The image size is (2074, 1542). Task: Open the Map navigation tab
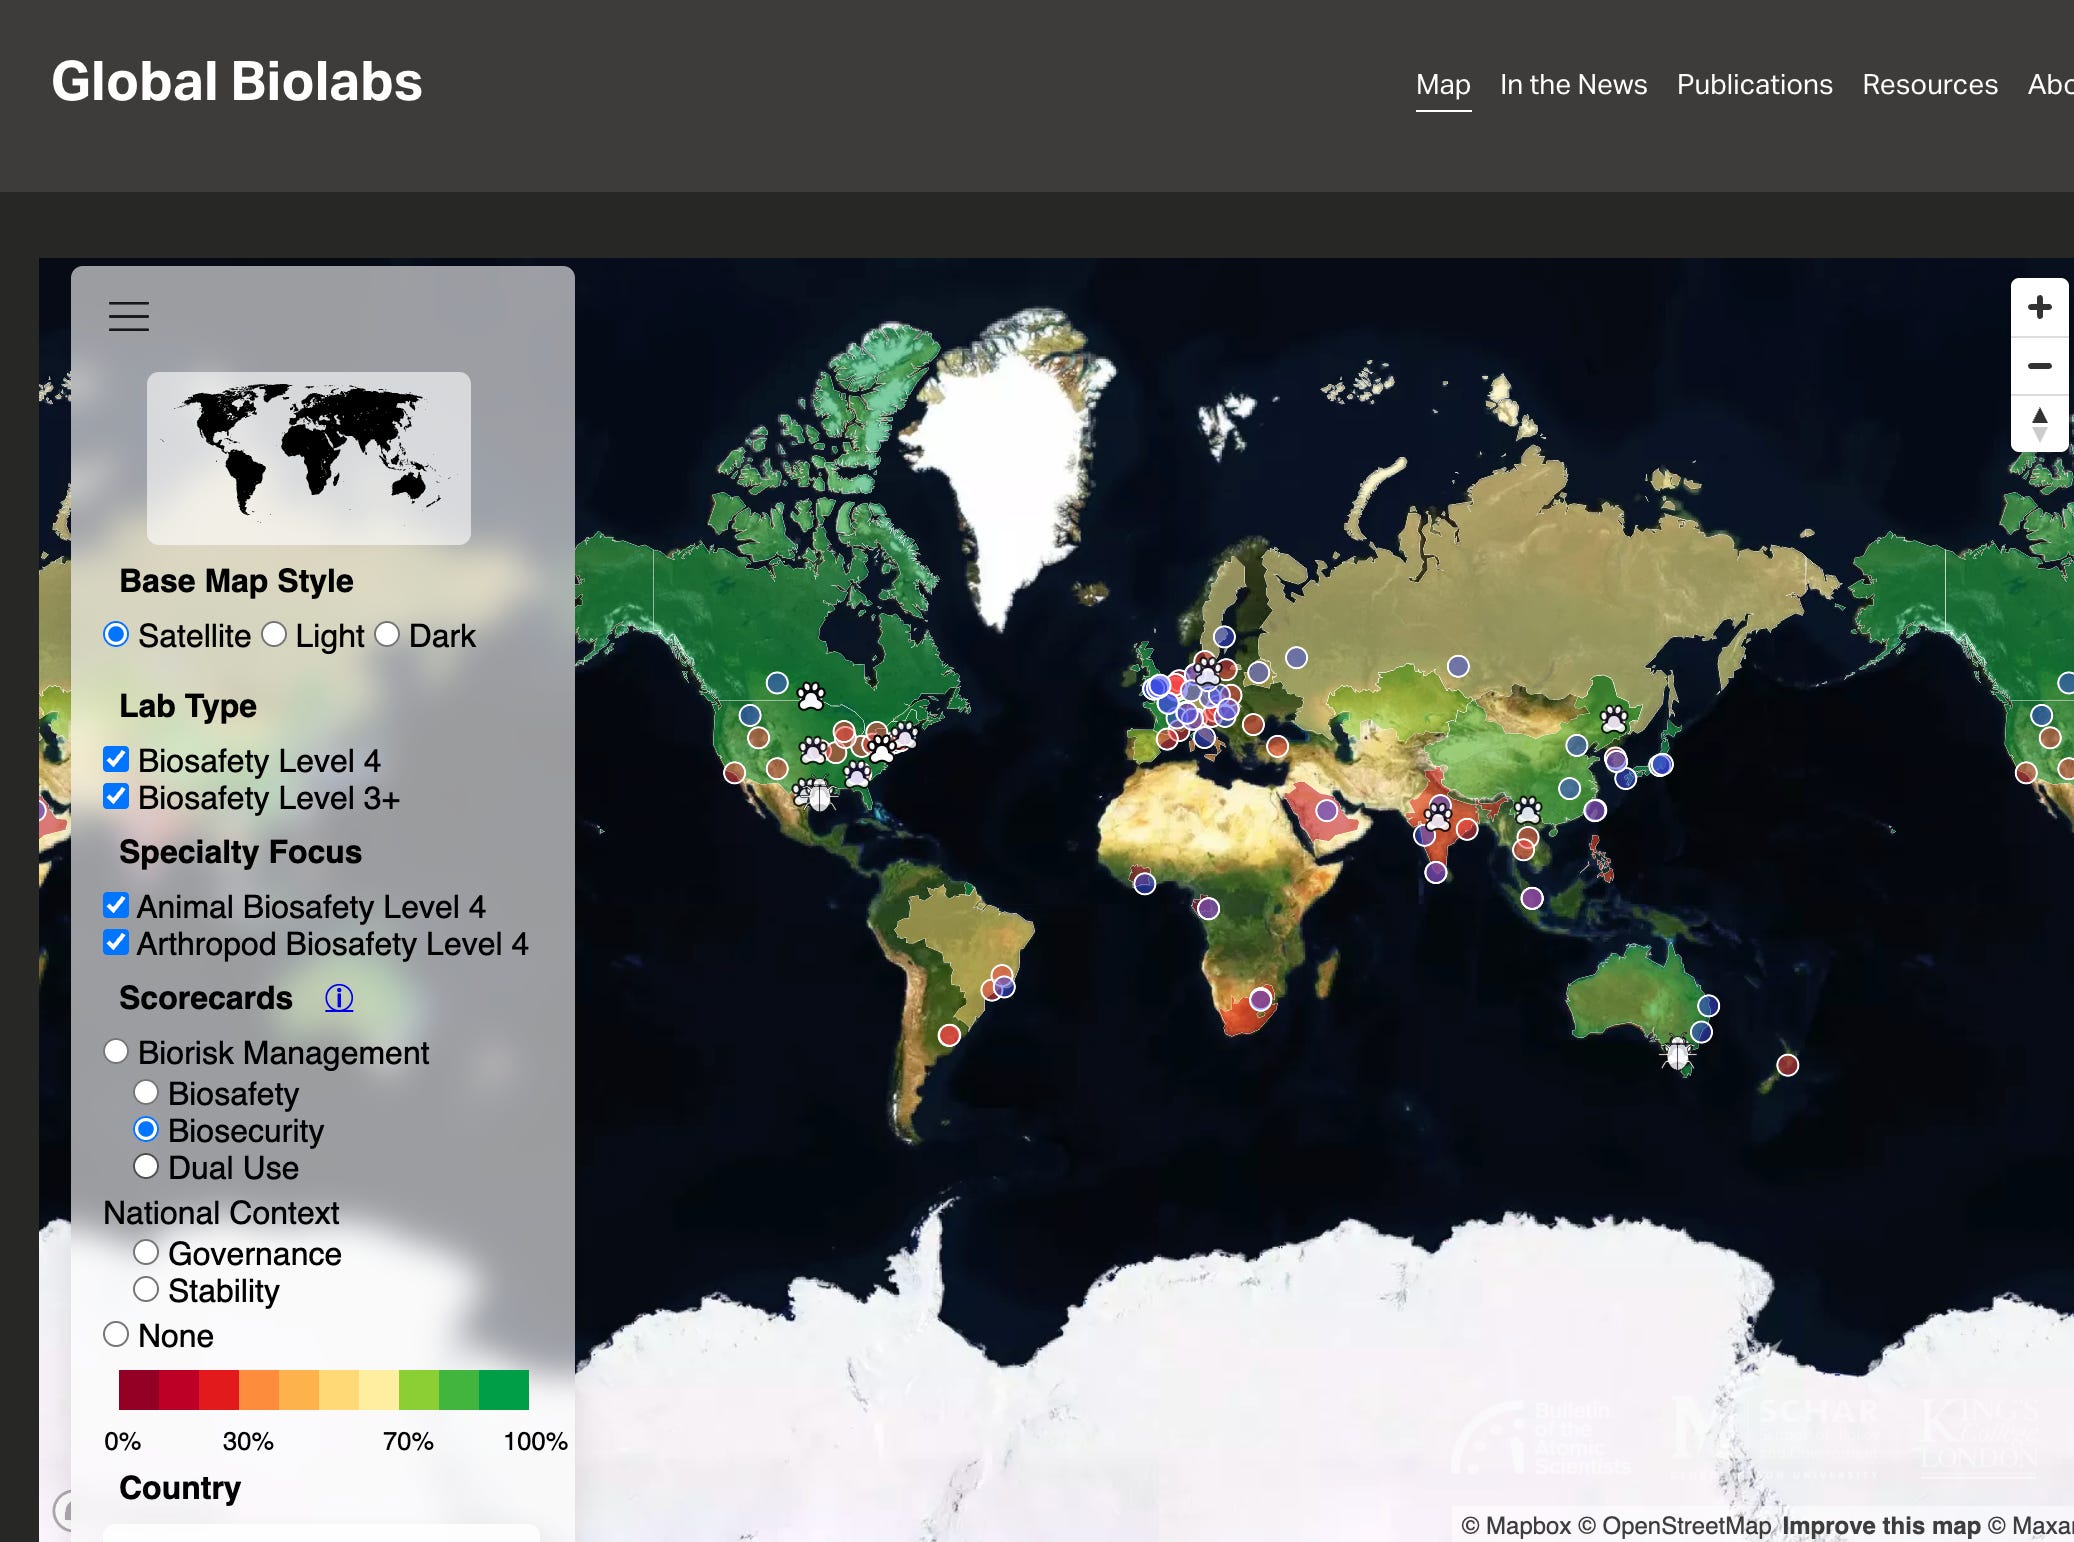pyautogui.click(x=1443, y=85)
